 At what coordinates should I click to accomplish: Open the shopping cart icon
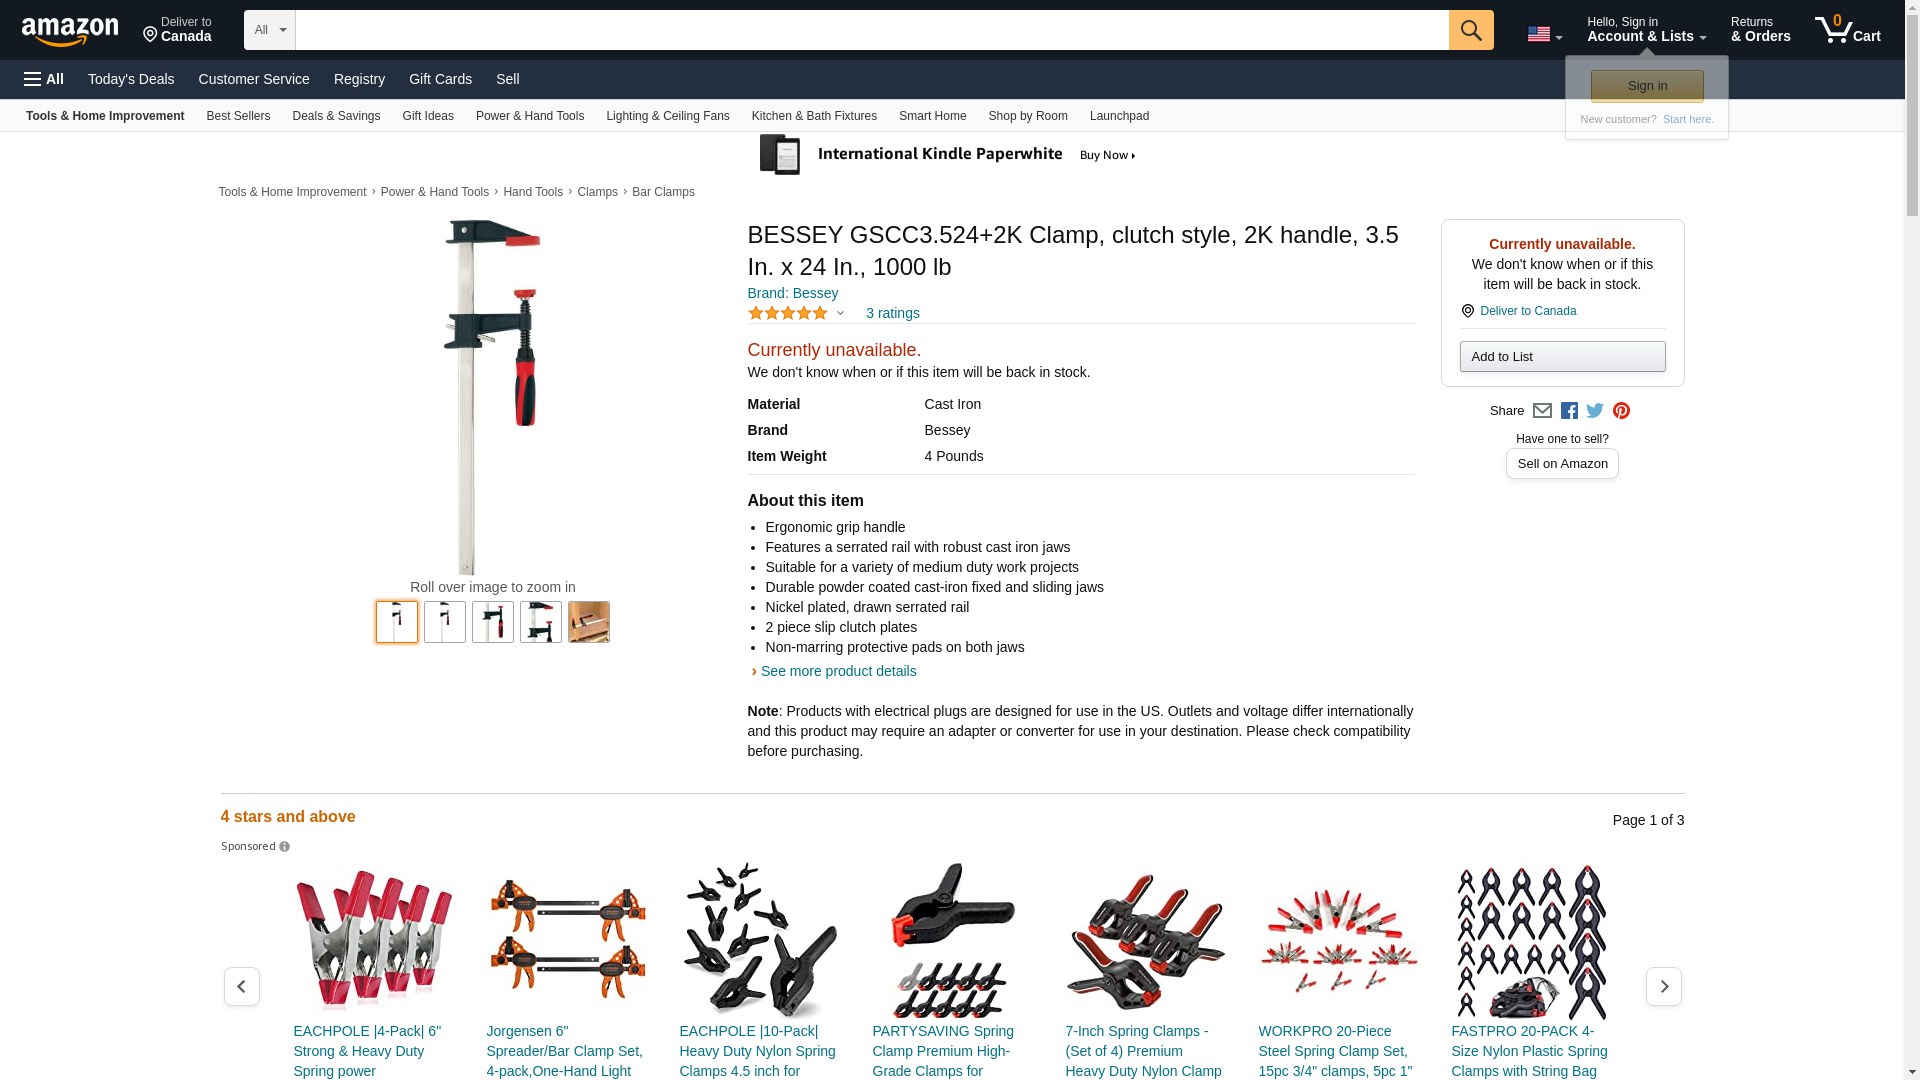(1847, 30)
